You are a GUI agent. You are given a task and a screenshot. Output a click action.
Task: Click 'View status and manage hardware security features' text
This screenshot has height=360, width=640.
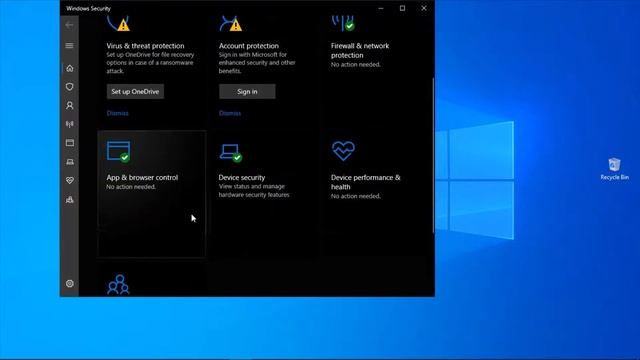coord(254,191)
